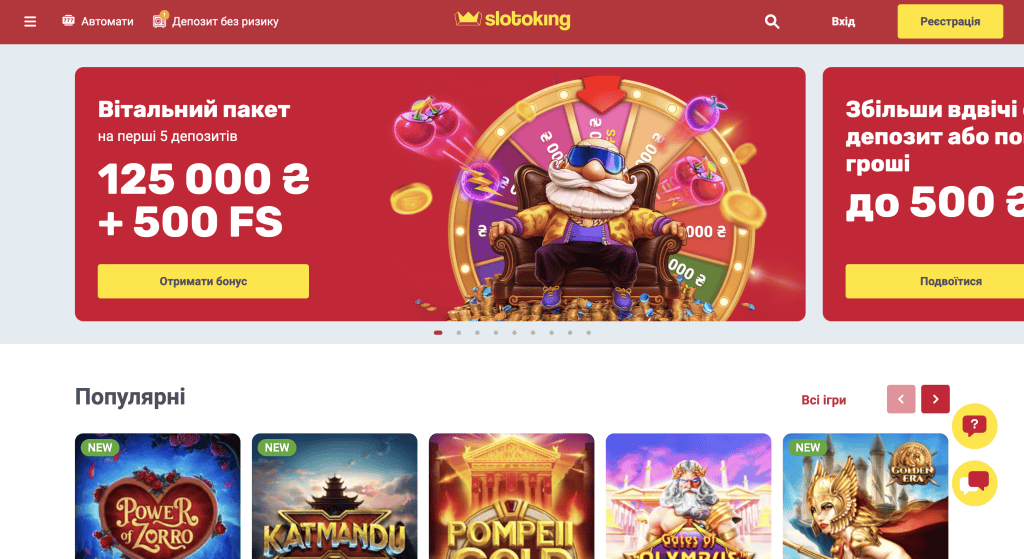Open the Автомати menu item
Viewport: 1024px width, 559px height.
tap(107, 22)
